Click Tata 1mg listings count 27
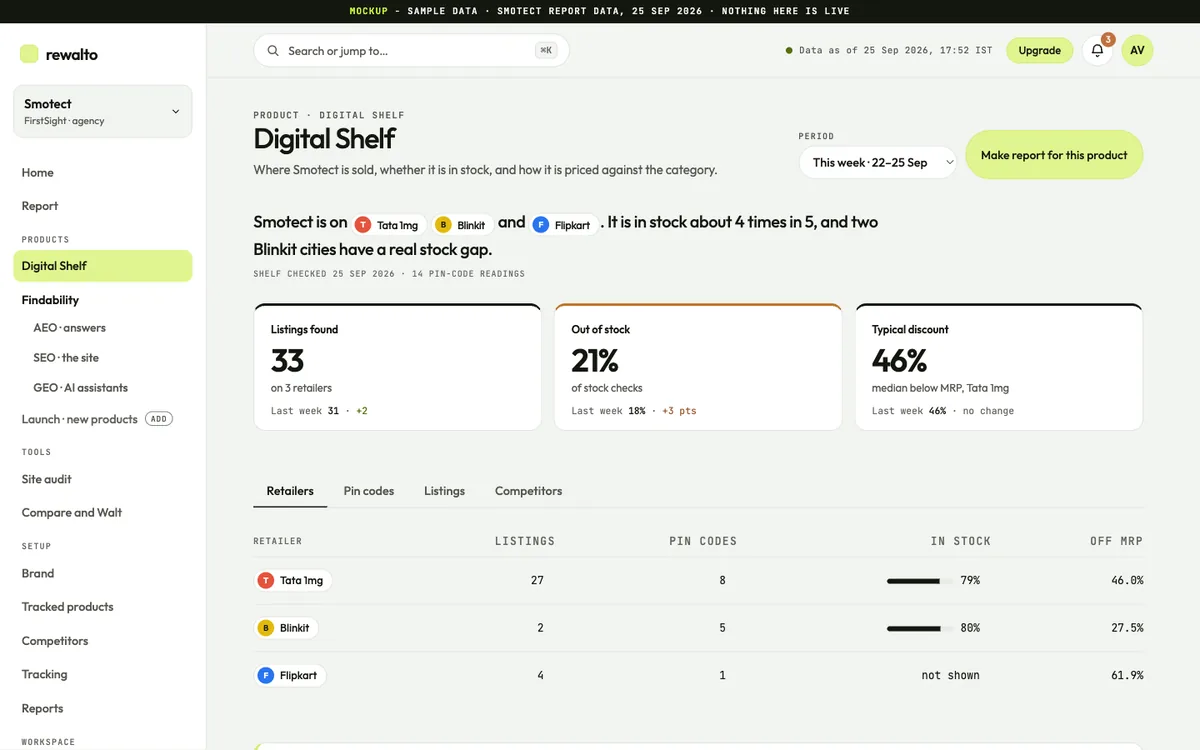The image size is (1200, 750). coord(537,580)
